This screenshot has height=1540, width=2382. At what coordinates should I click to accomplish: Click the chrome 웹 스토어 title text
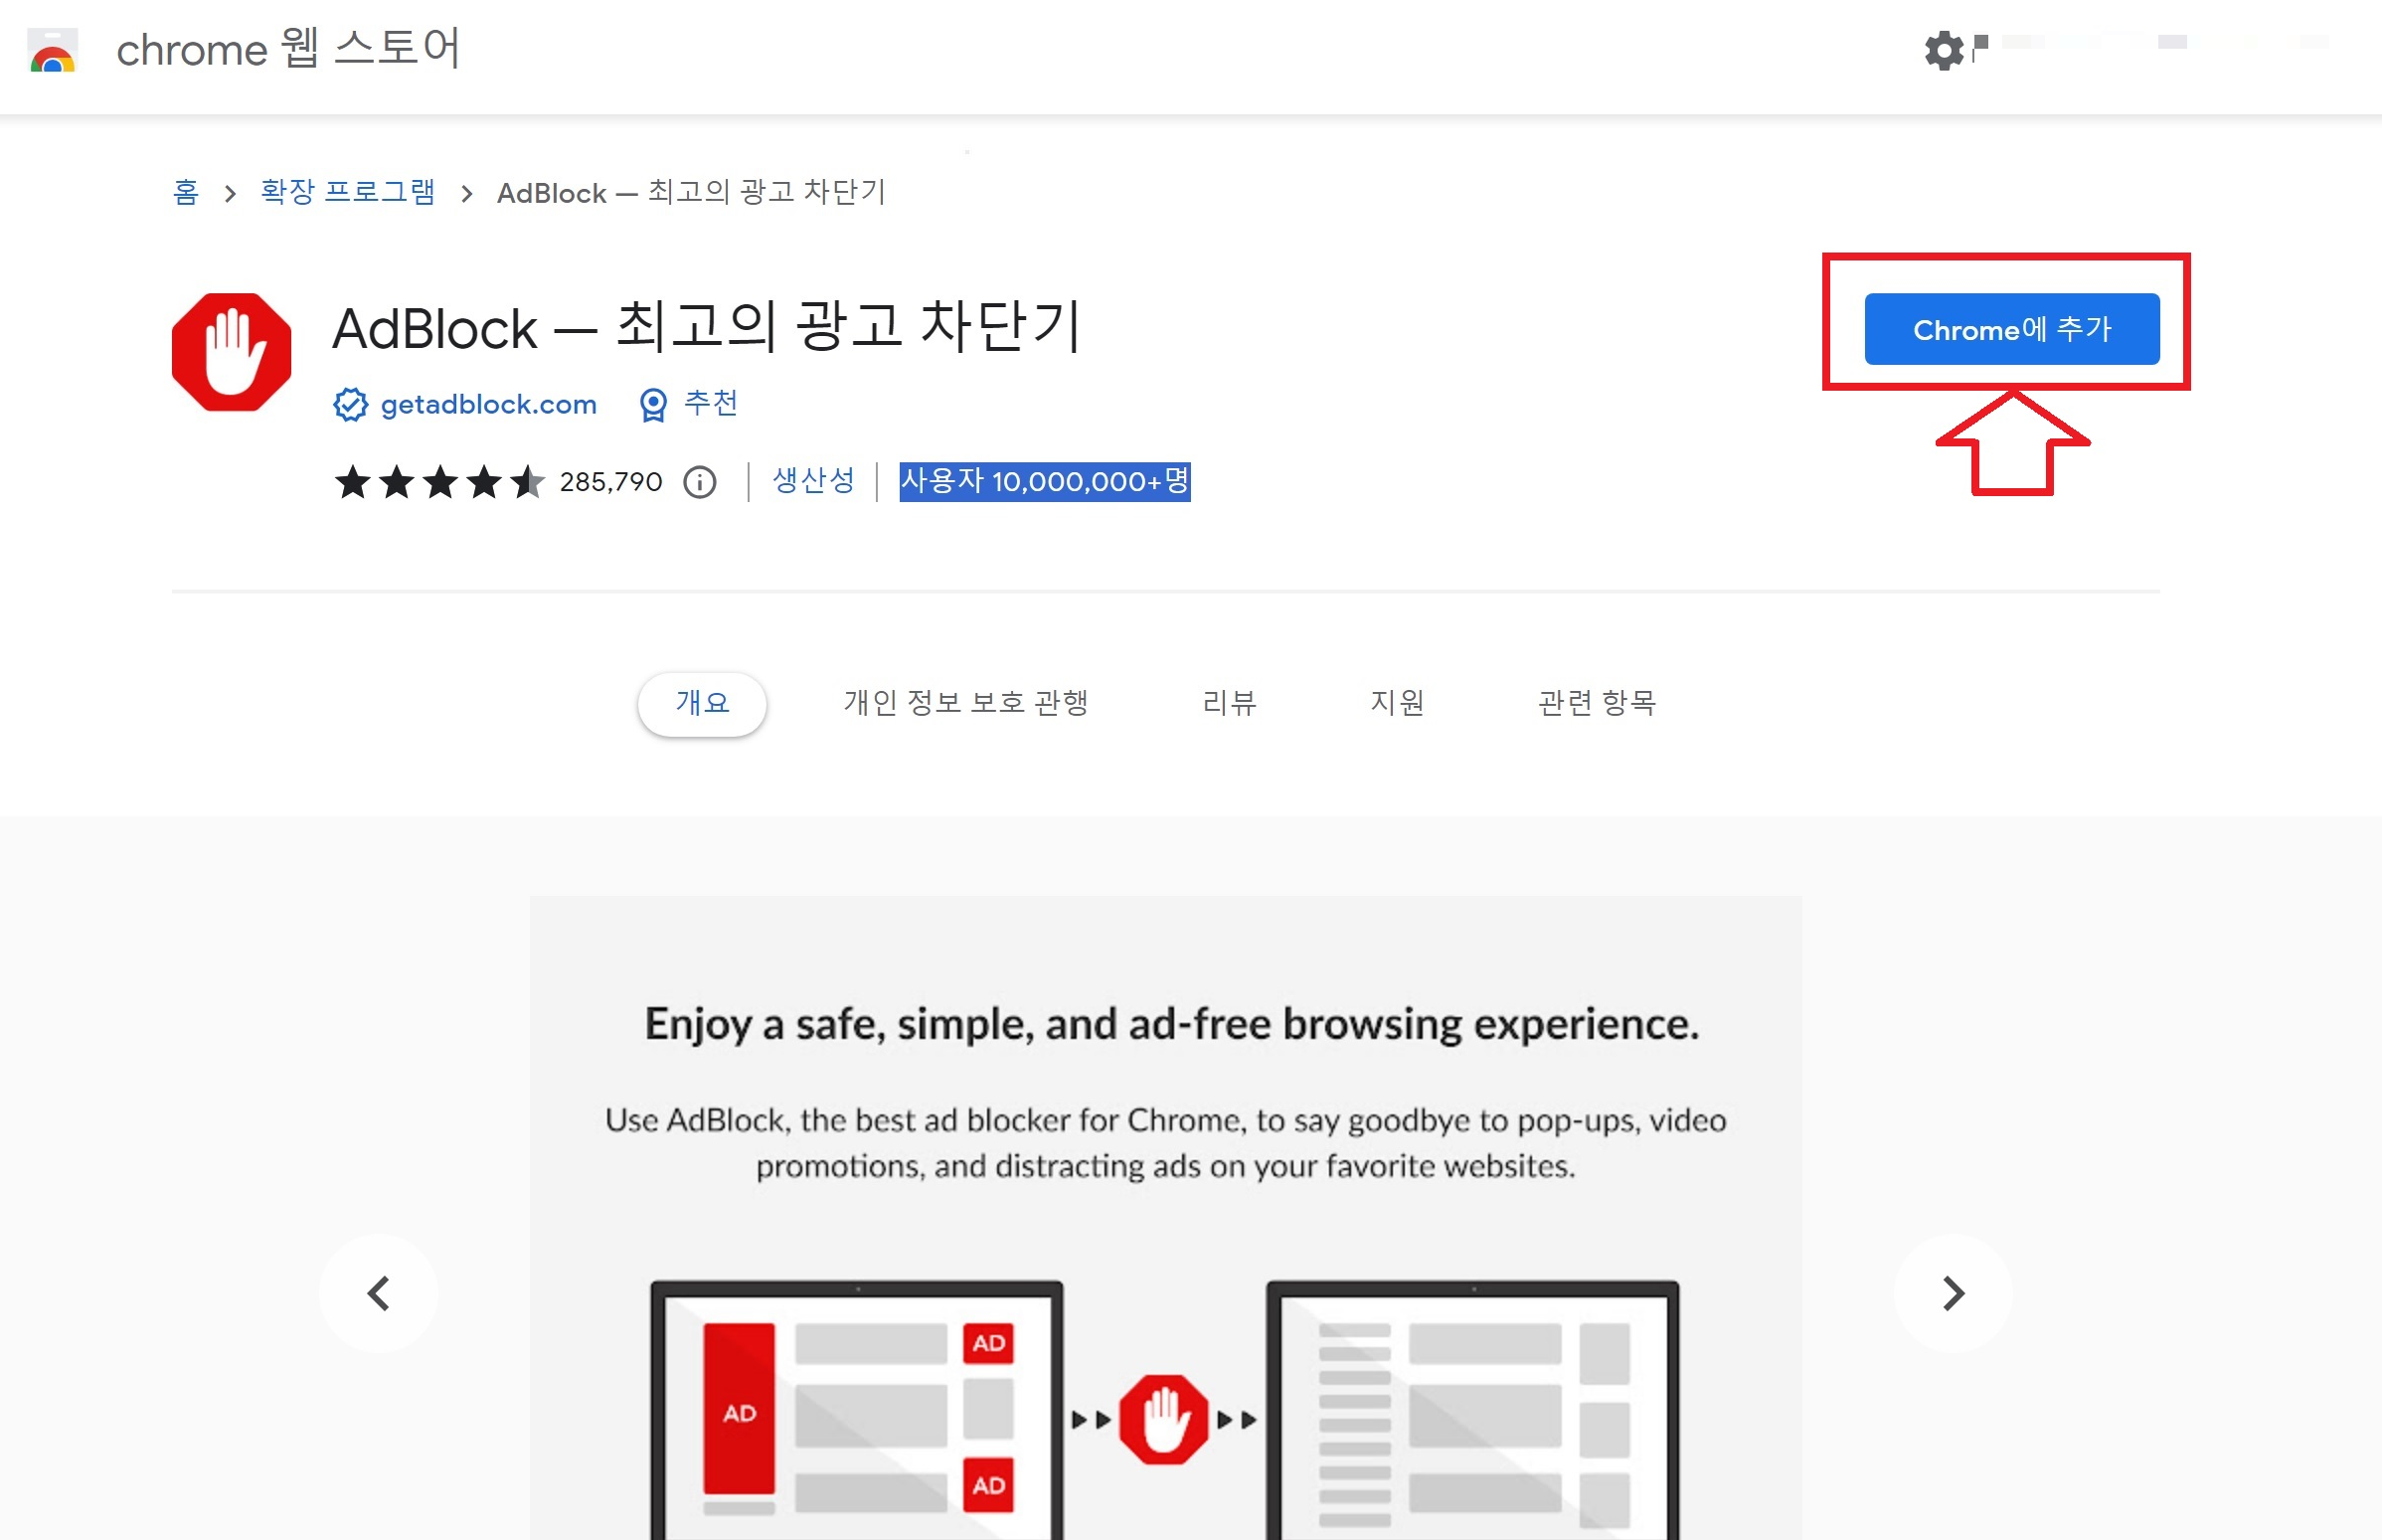pos(288,48)
